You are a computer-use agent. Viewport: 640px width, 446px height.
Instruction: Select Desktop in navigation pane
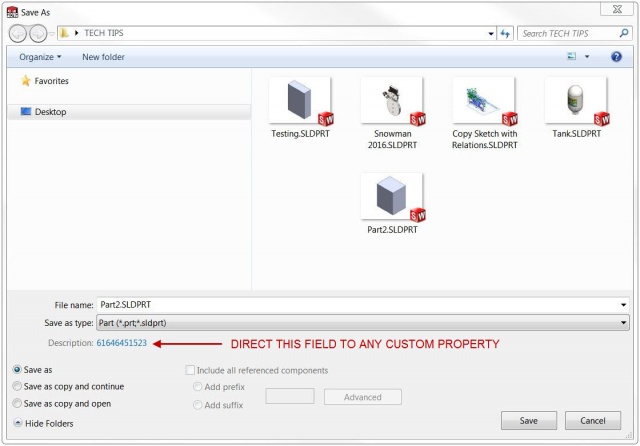(x=129, y=112)
